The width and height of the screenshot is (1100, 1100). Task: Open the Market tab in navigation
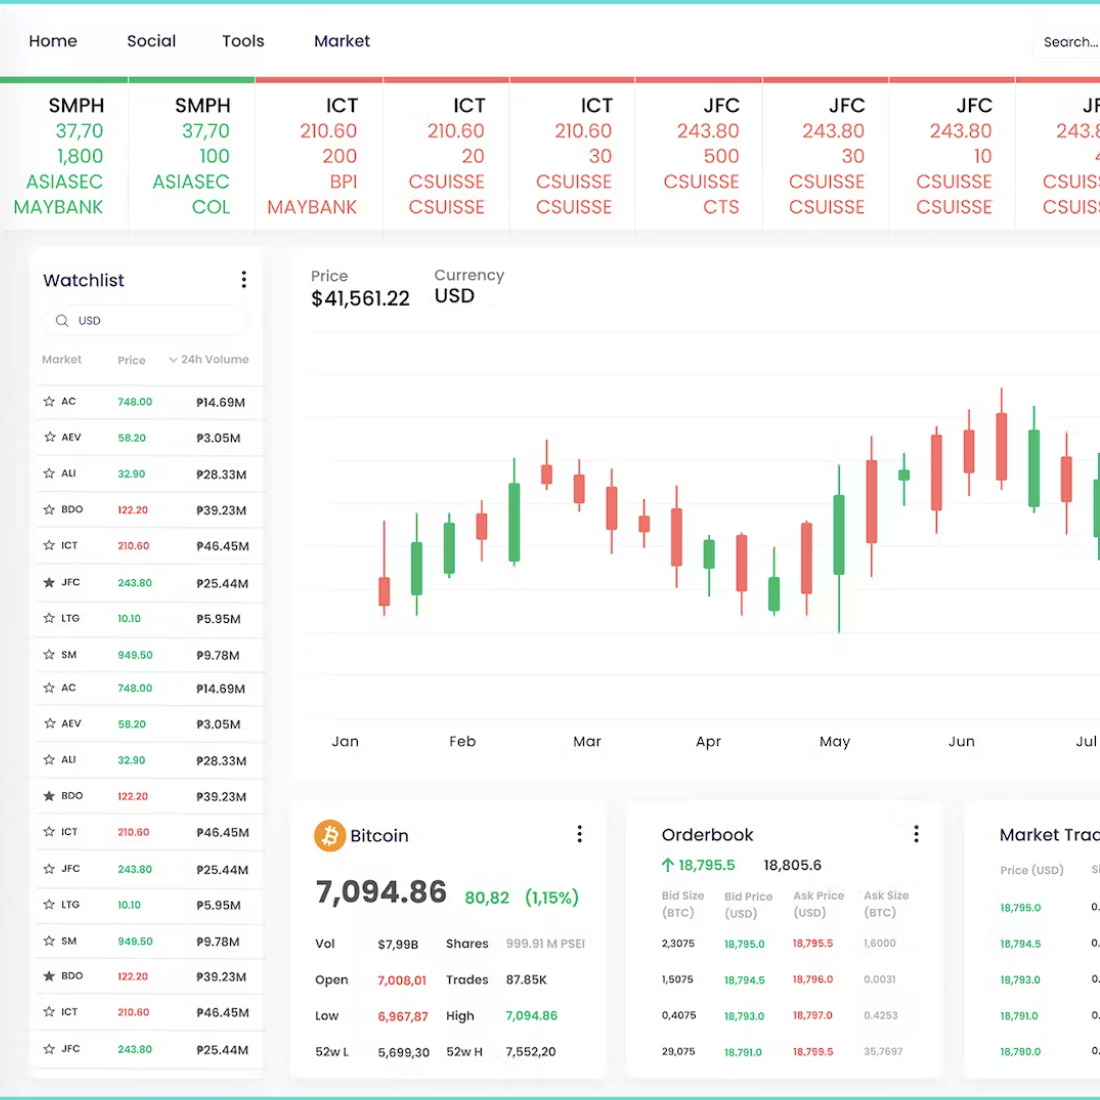coord(342,41)
